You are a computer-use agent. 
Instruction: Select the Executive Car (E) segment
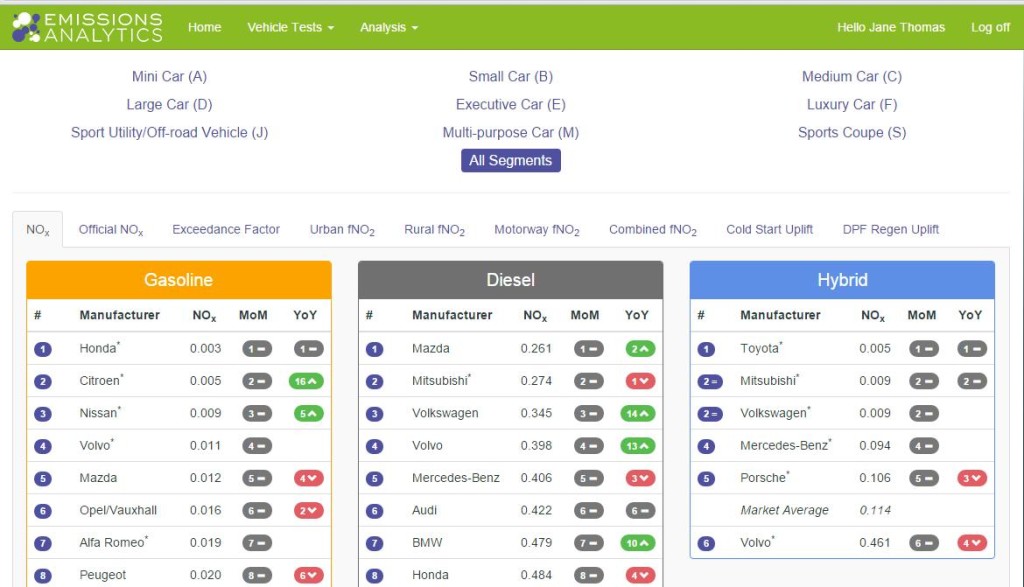(x=511, y=104)
